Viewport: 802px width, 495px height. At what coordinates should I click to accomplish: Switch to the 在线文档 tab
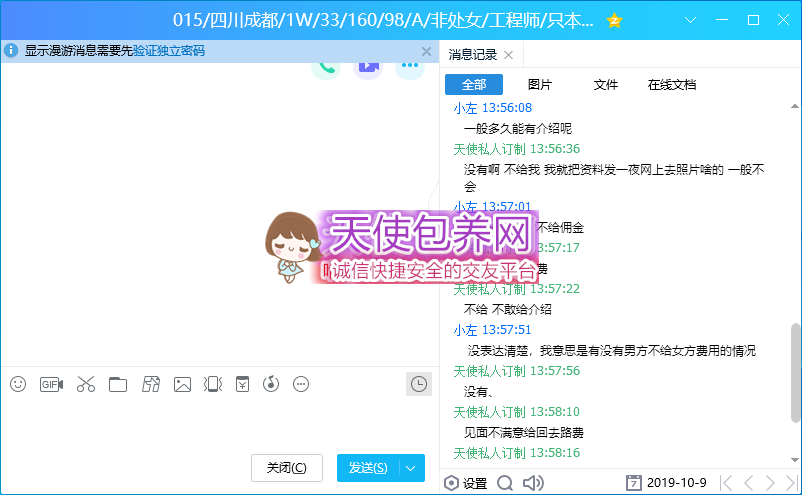(x=672, y=84)
